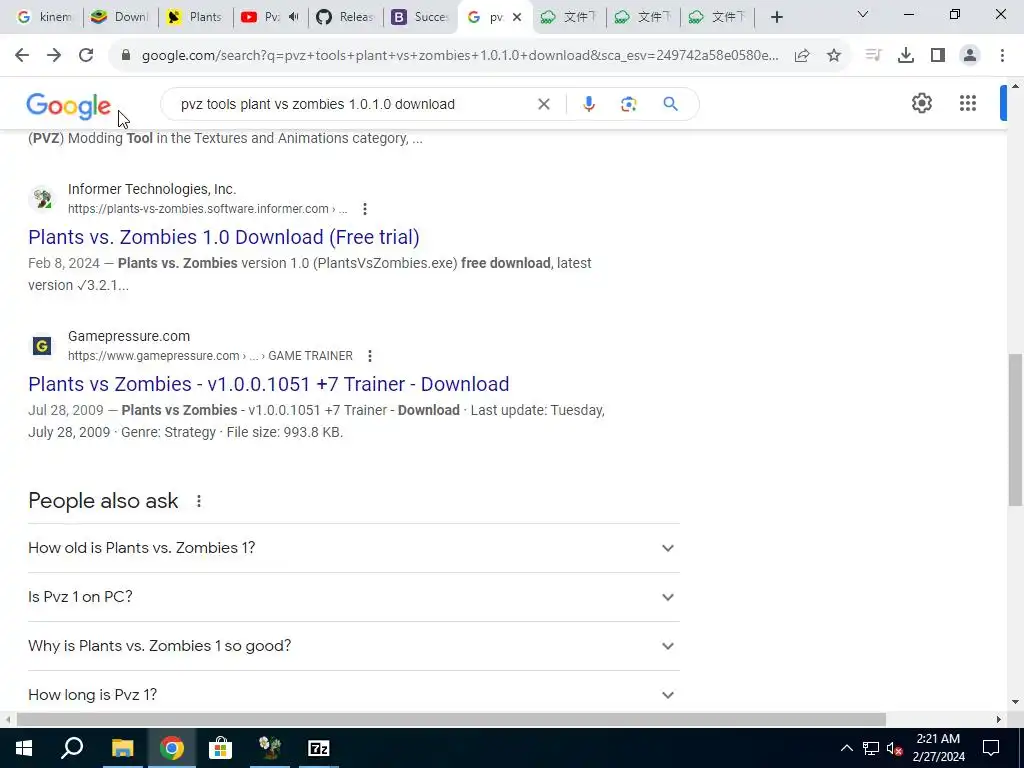The image size is (1024, 768).
Task: Switch to the GitHub Releas tab
Action: [345, 17]
